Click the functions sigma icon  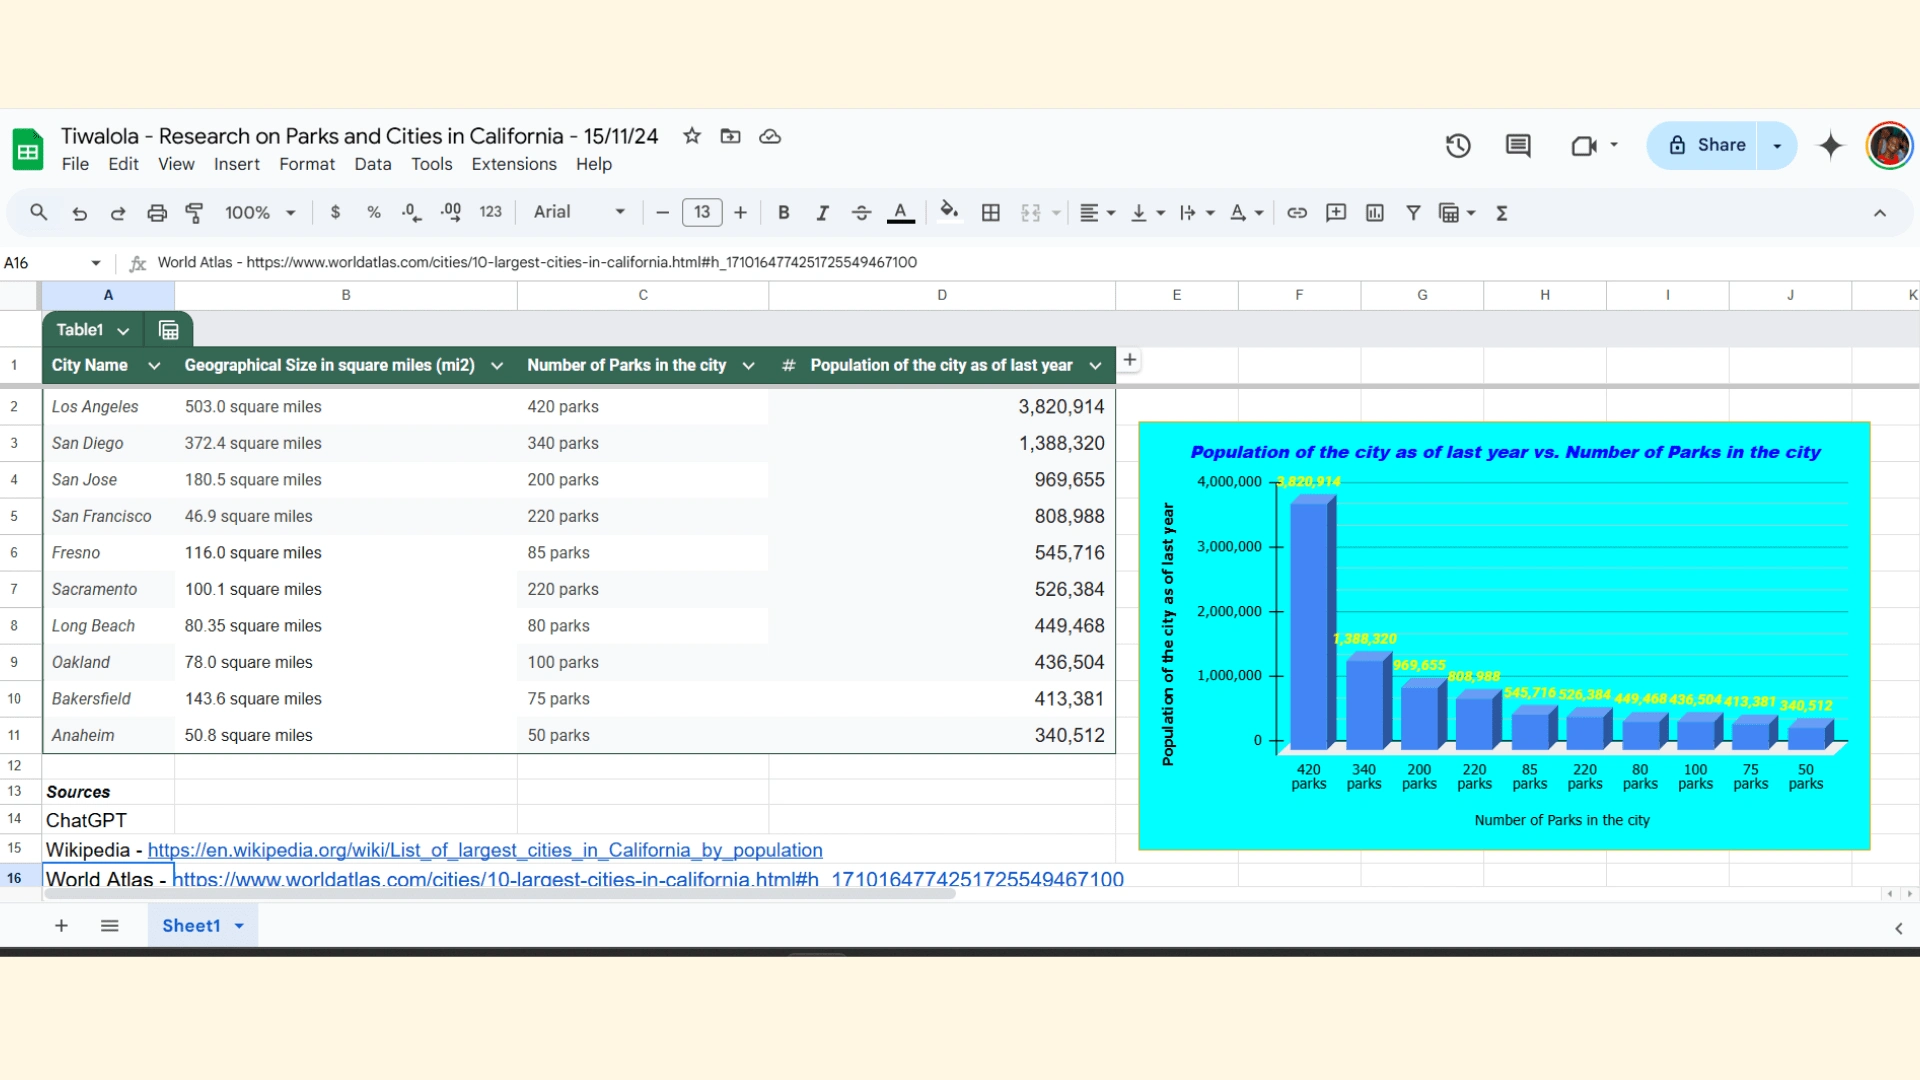click(1501, 212)
